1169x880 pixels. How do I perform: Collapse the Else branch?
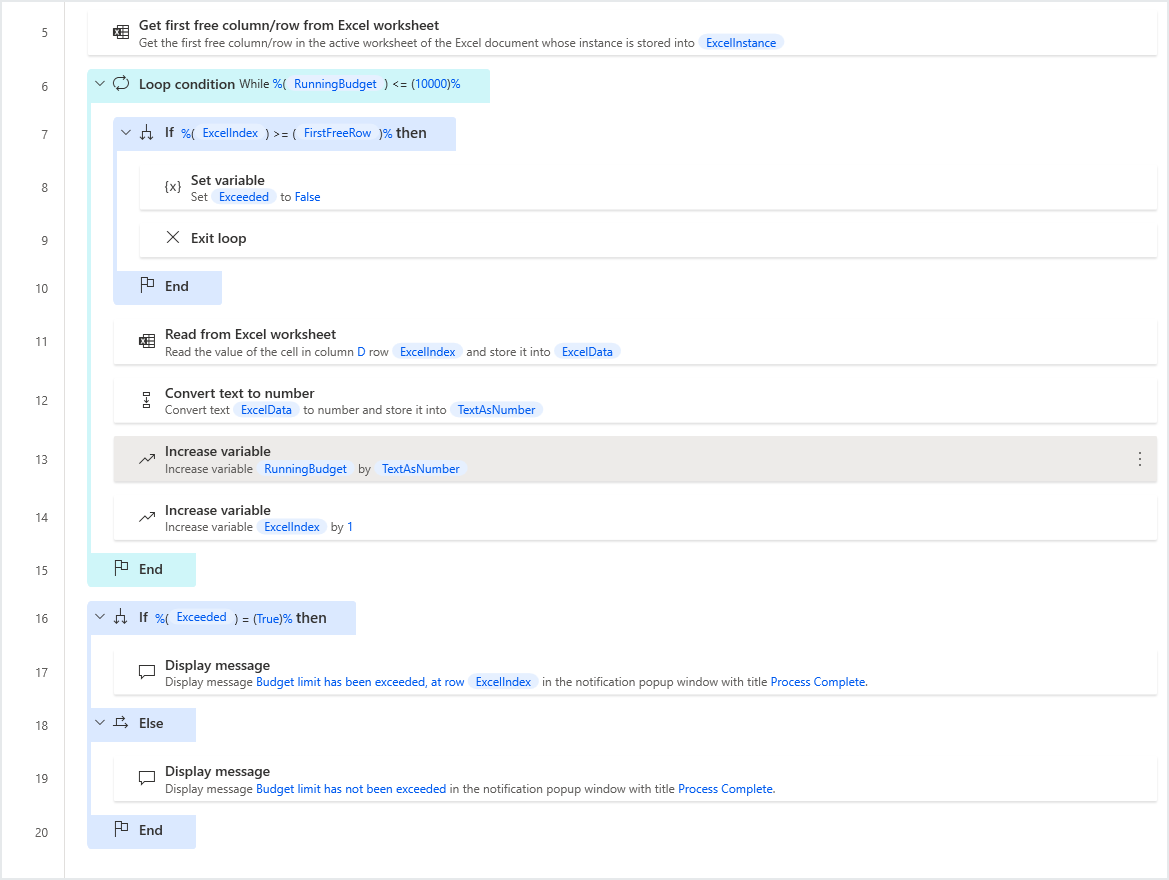[98, 721]
